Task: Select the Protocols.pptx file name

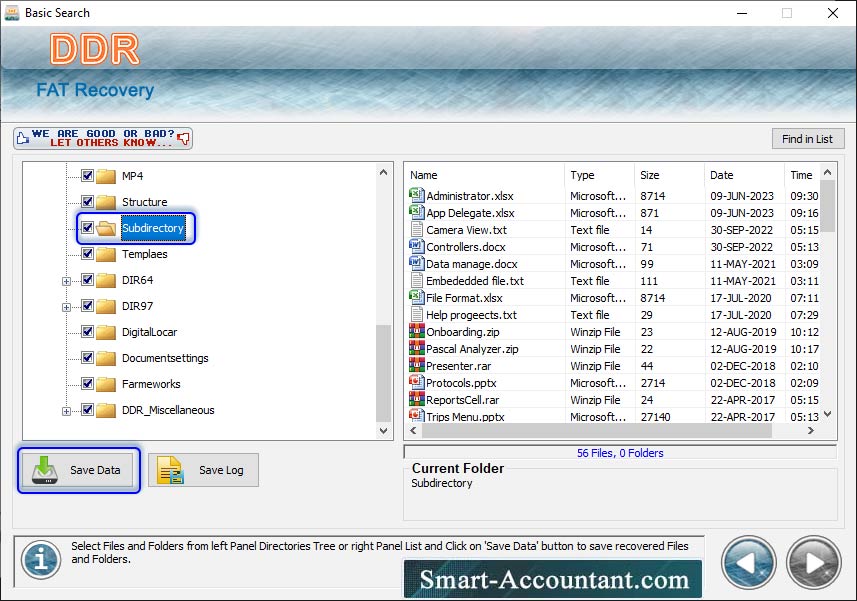Action: [x=461, y=383]
